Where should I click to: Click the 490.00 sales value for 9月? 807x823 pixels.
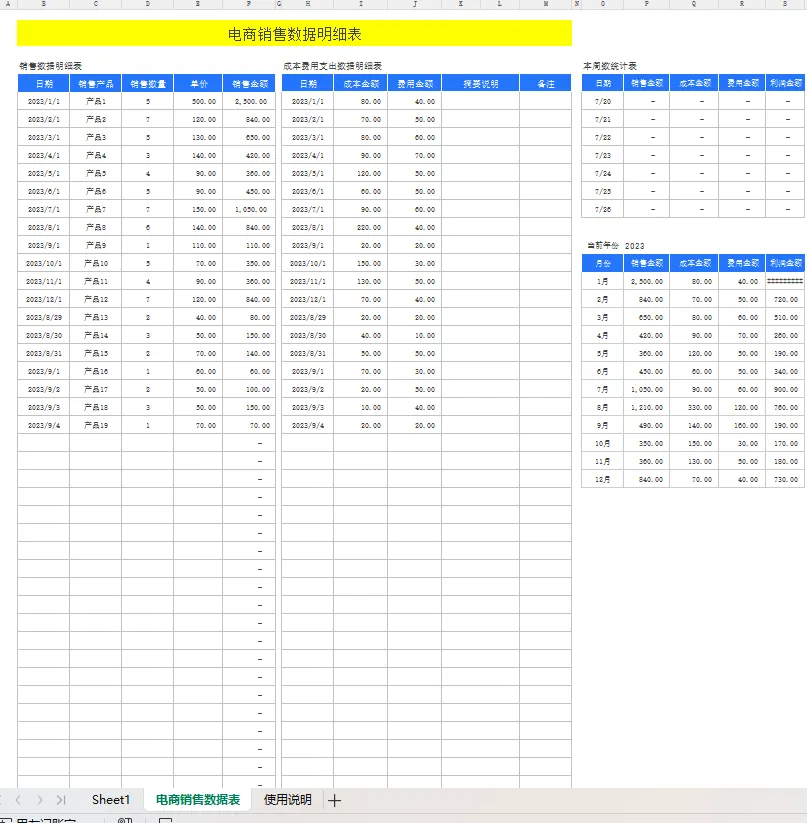(646, 426)
